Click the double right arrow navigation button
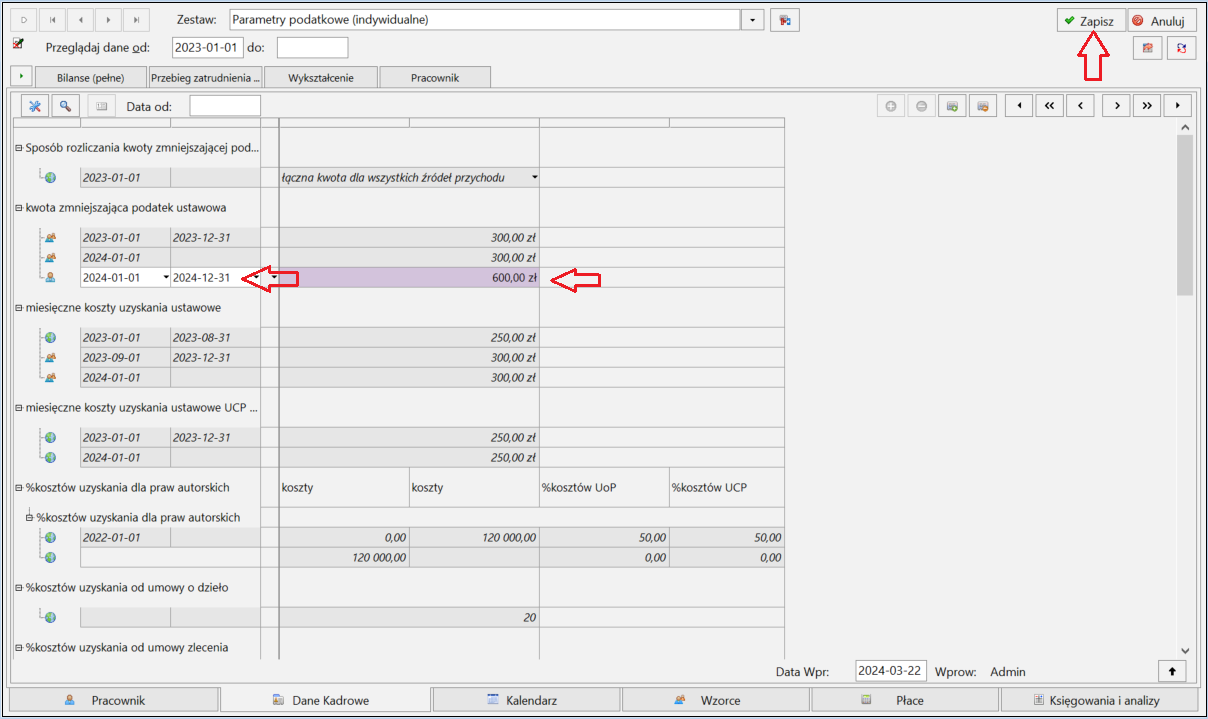This screenshot has width=1208, height=719. (1147, 106)
